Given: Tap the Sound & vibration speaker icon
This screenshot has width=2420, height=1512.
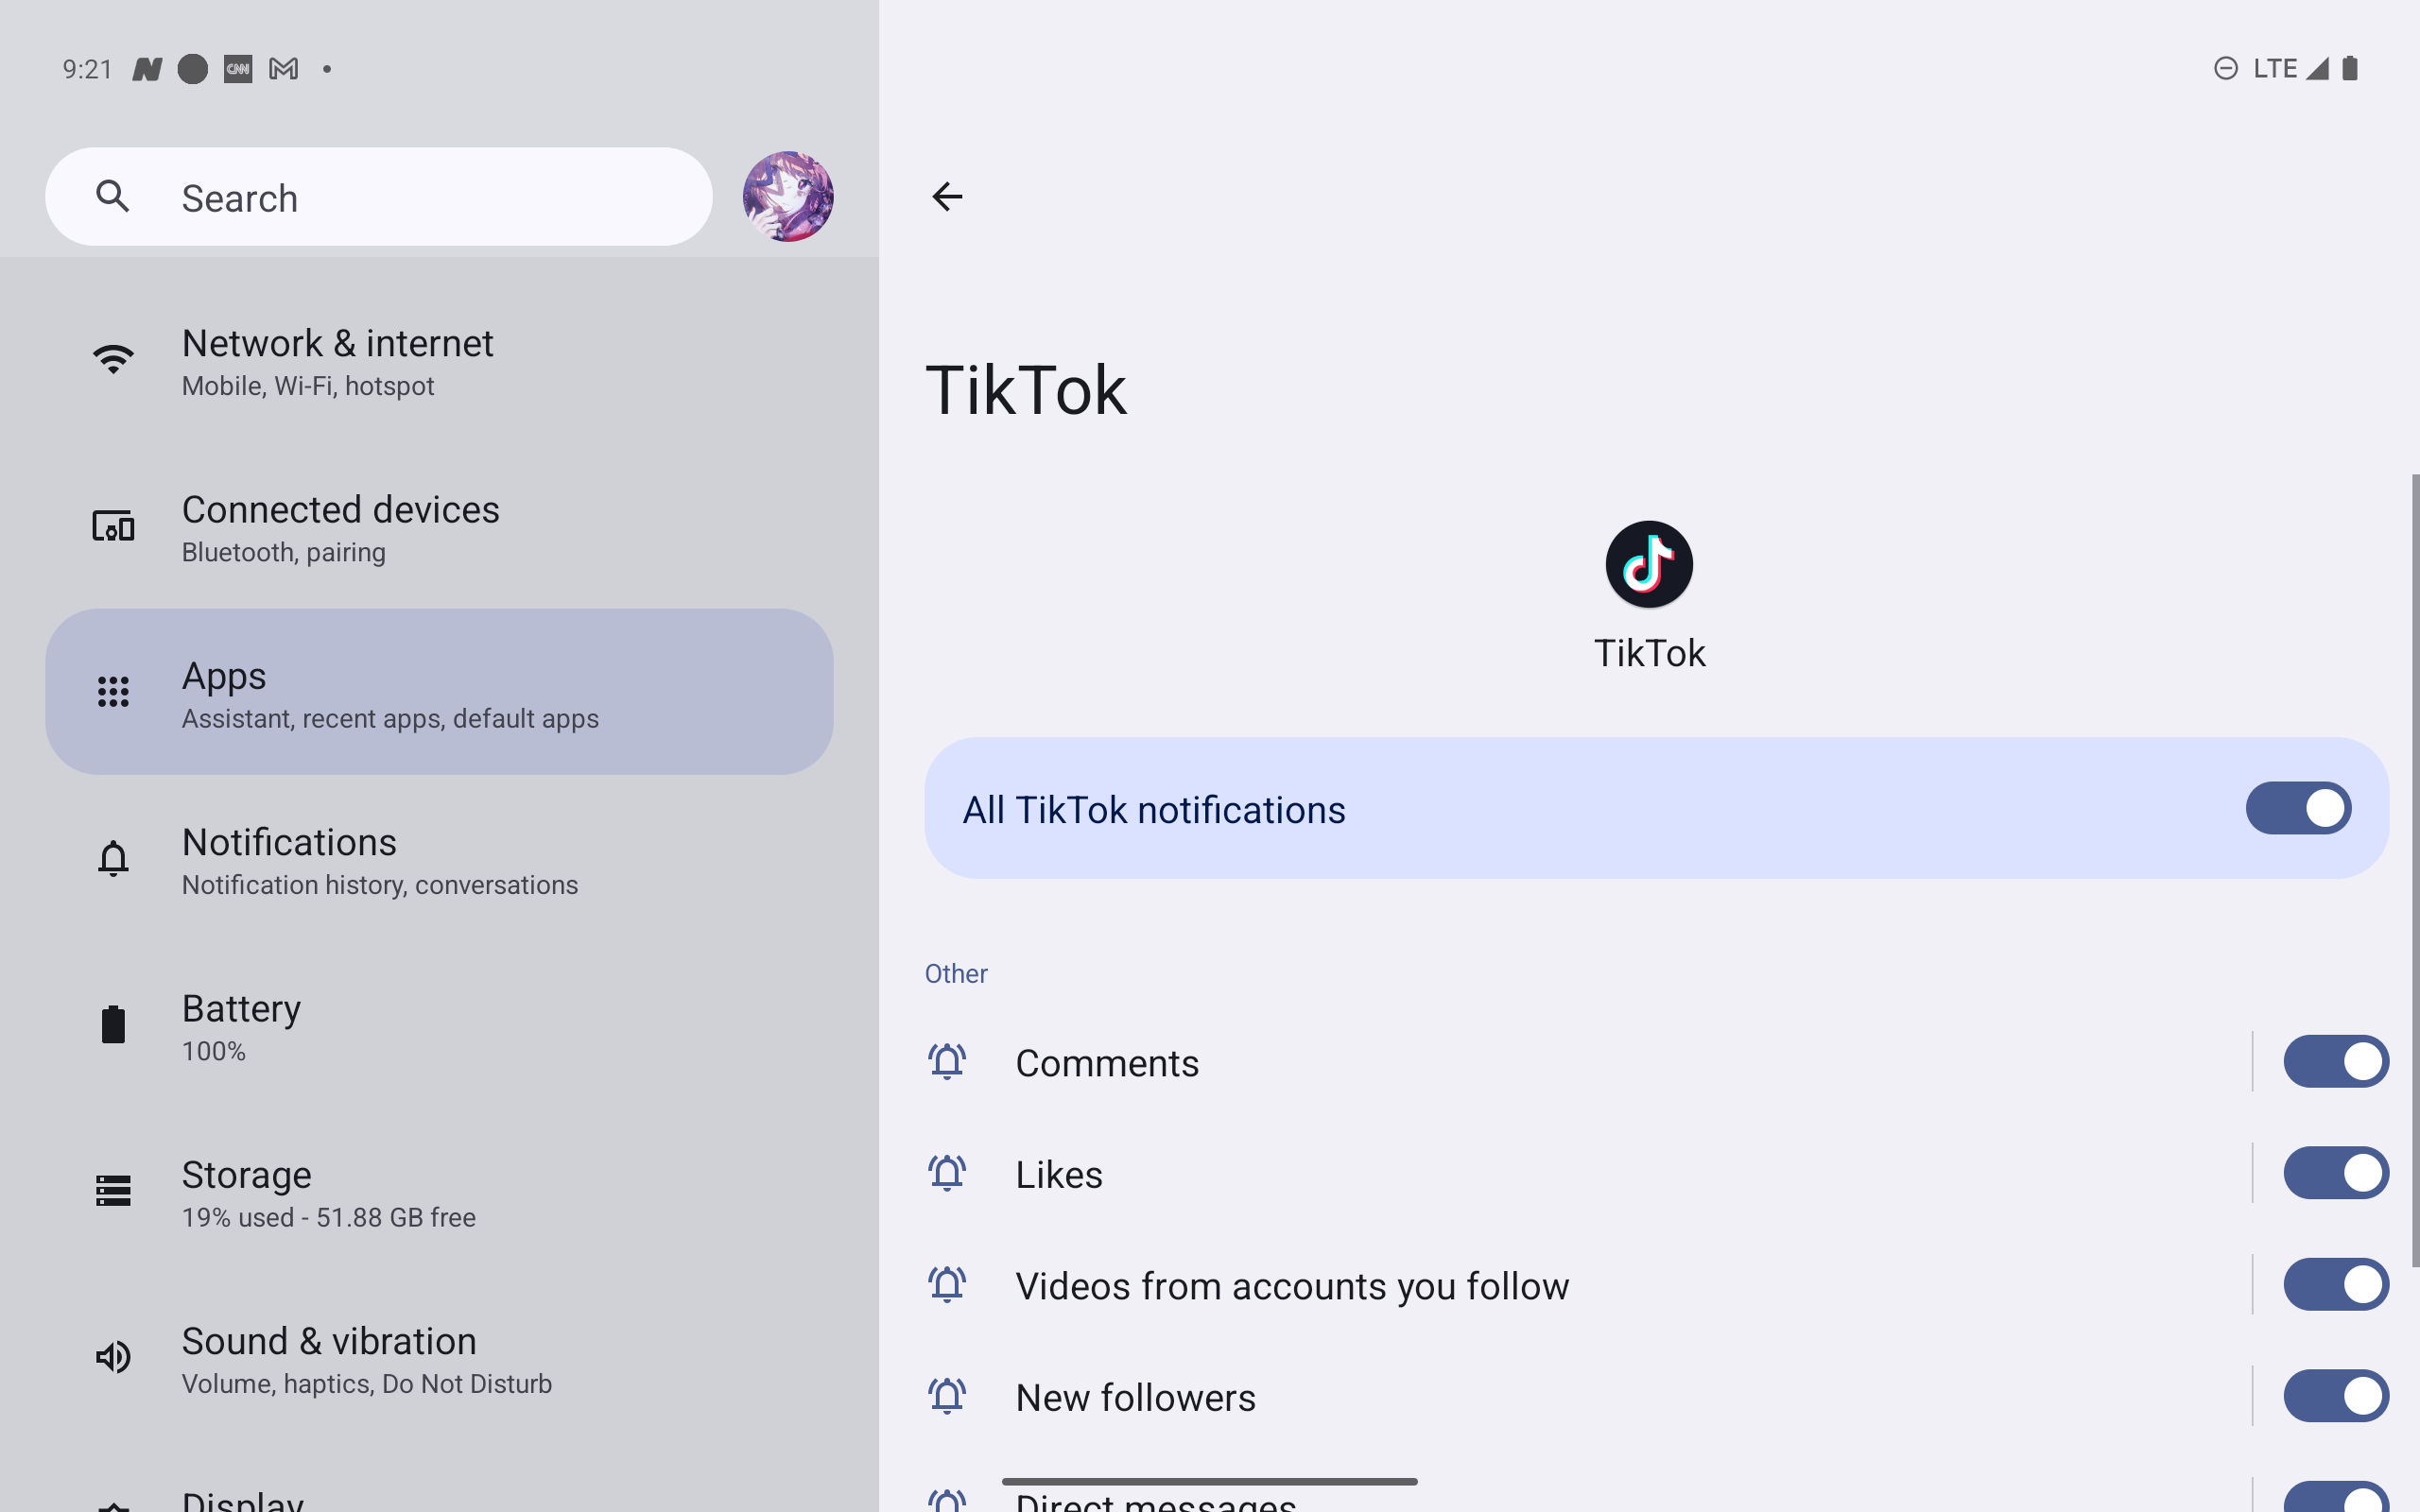Looking at the screenshot, I should tap(113, 1357).
